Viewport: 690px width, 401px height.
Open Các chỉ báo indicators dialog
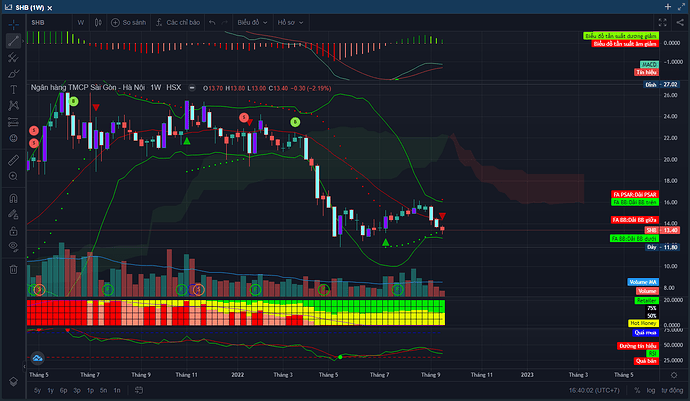coord(178,22)
